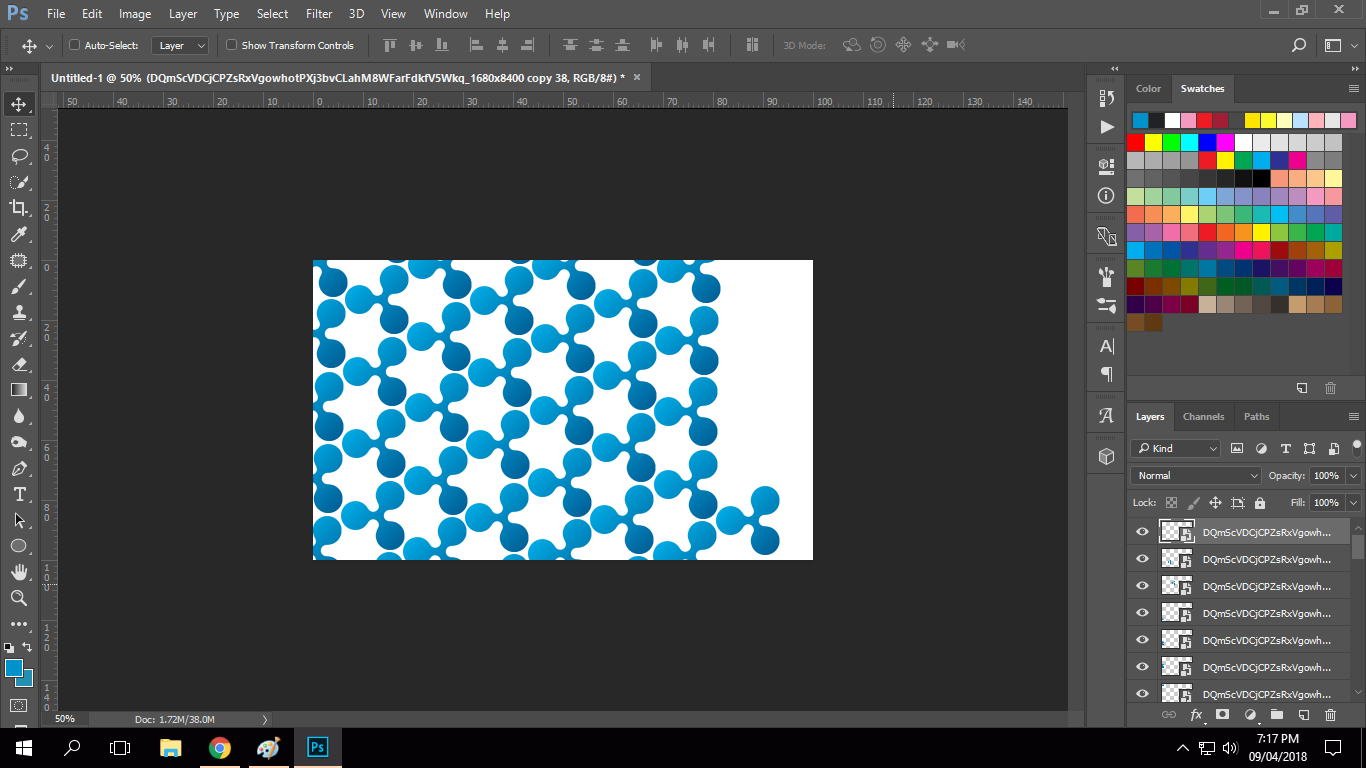Add a layer style (fx)
1366x768 pixels.
click(x=1196, y=715)
